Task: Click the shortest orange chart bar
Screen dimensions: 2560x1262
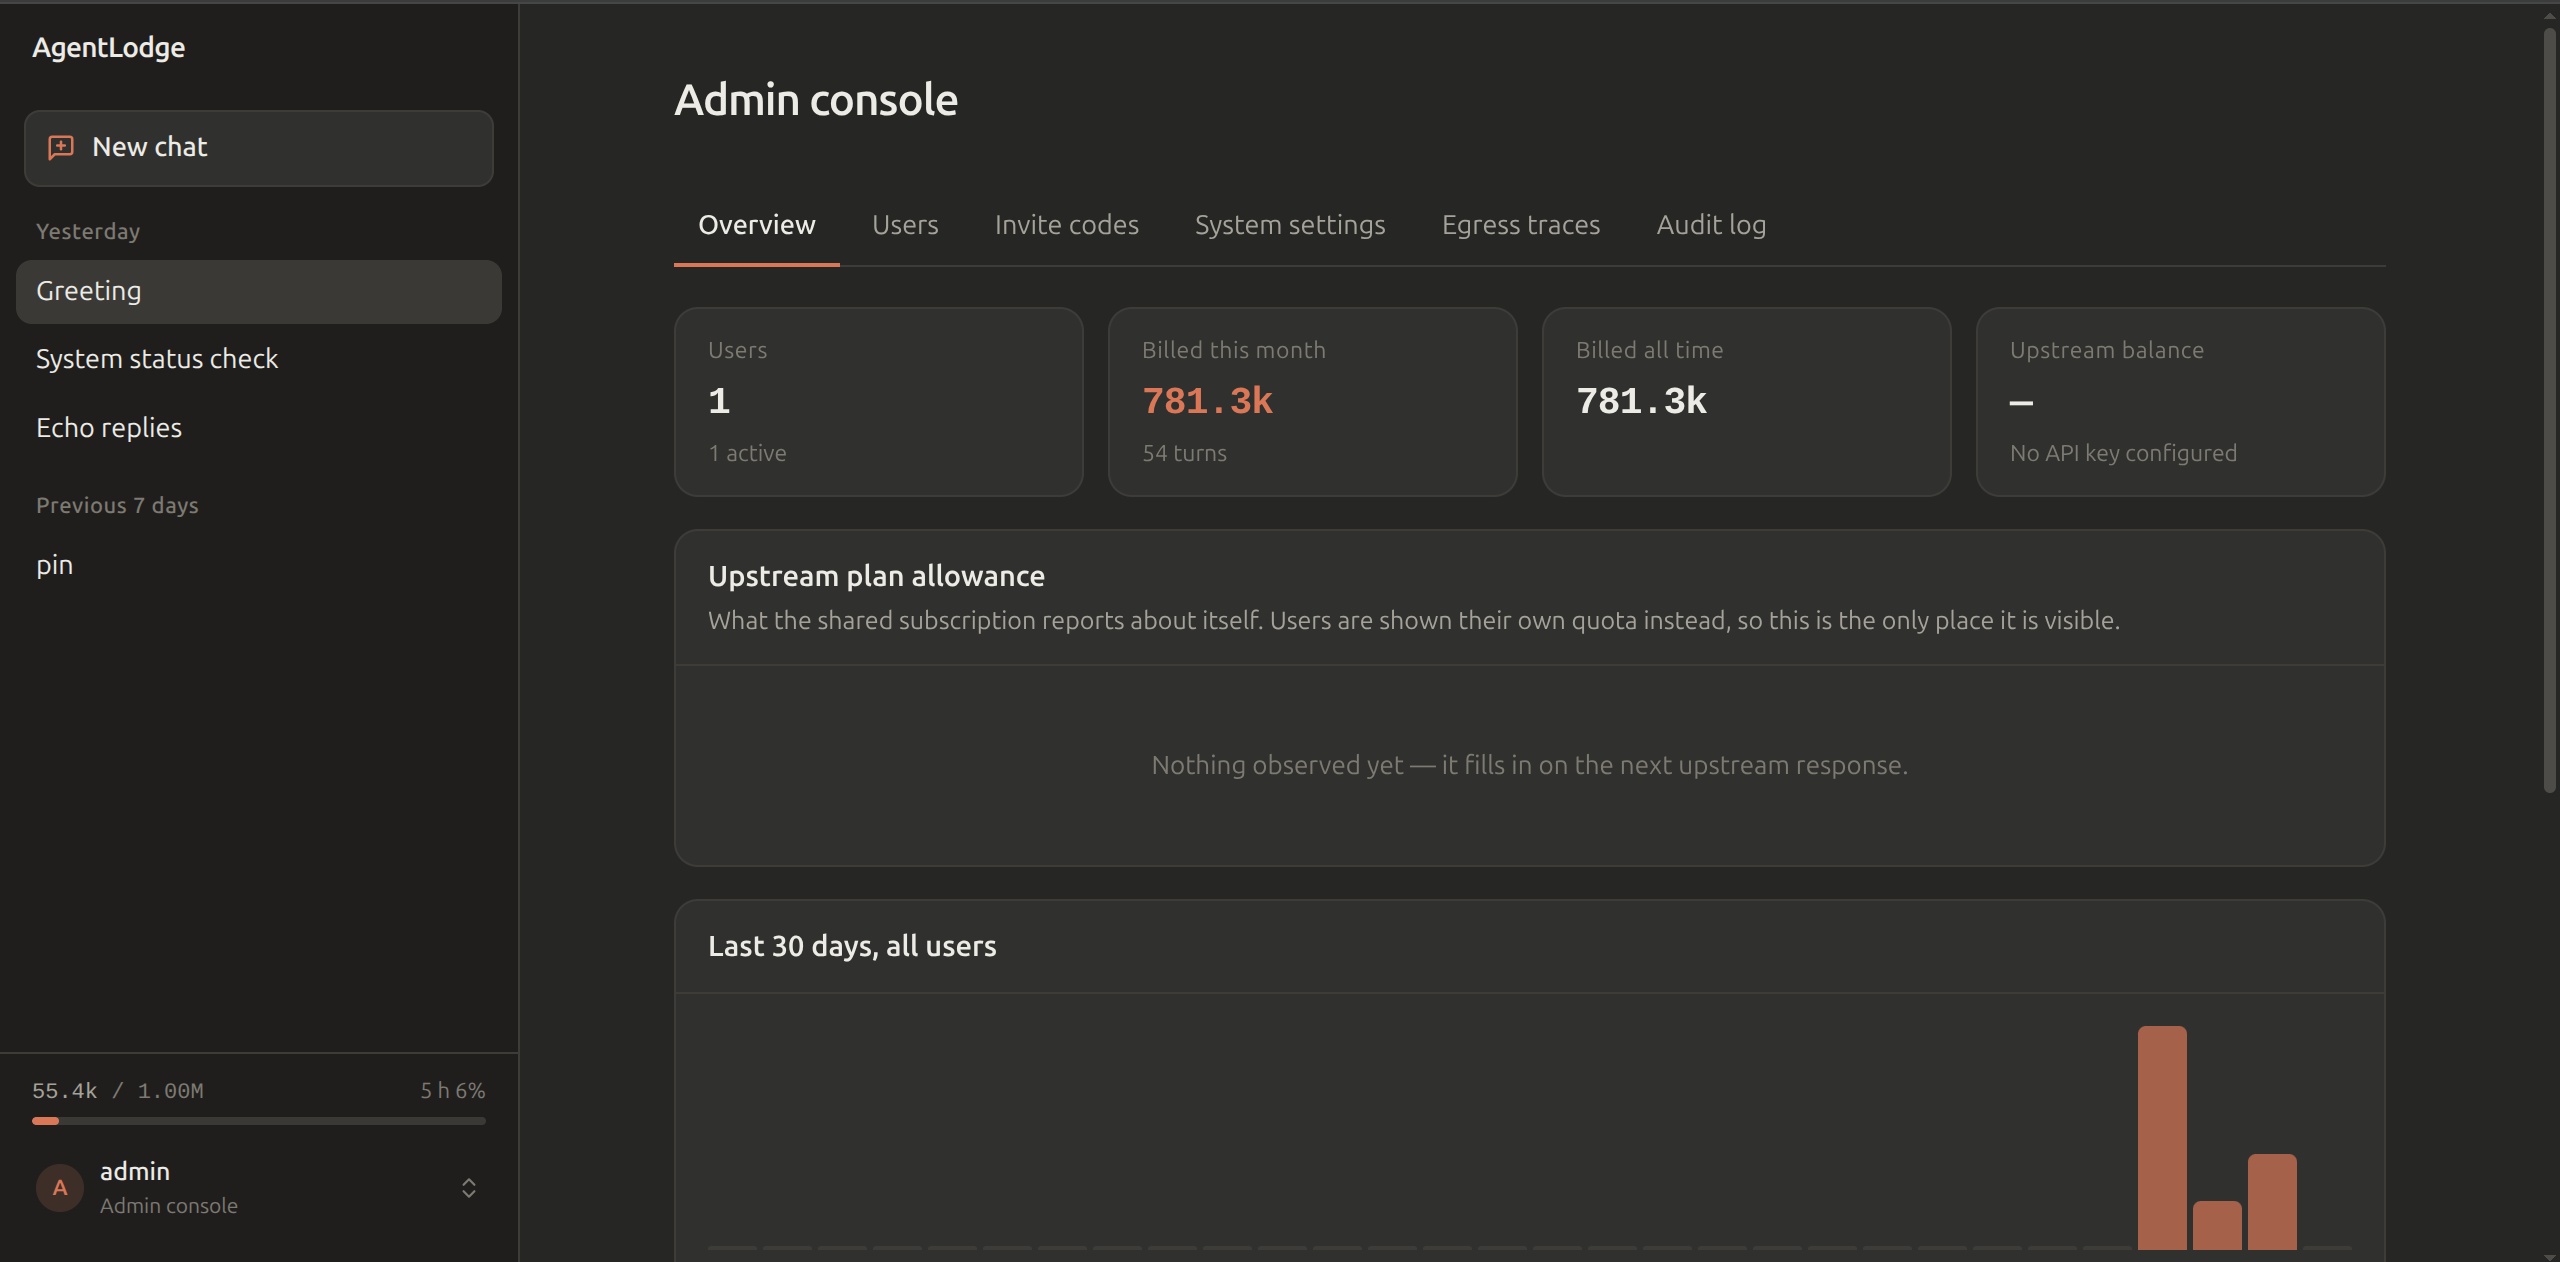Action: (x=2217, y=1226)
